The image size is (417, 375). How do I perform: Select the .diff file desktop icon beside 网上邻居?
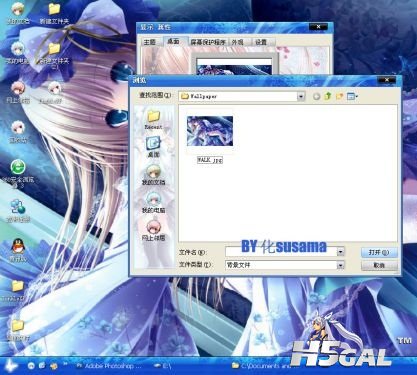pyautogui.click(x=53, y=93)
